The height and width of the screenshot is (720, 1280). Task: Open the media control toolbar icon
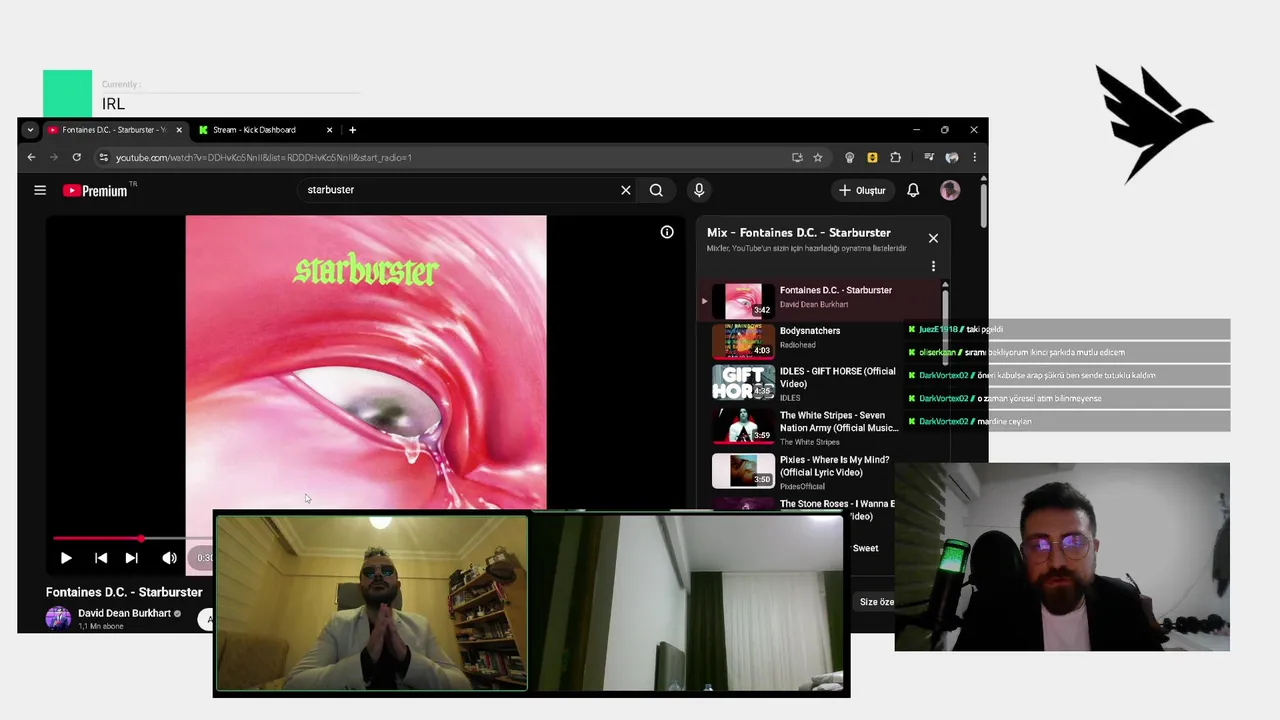[x=929, y=157]
